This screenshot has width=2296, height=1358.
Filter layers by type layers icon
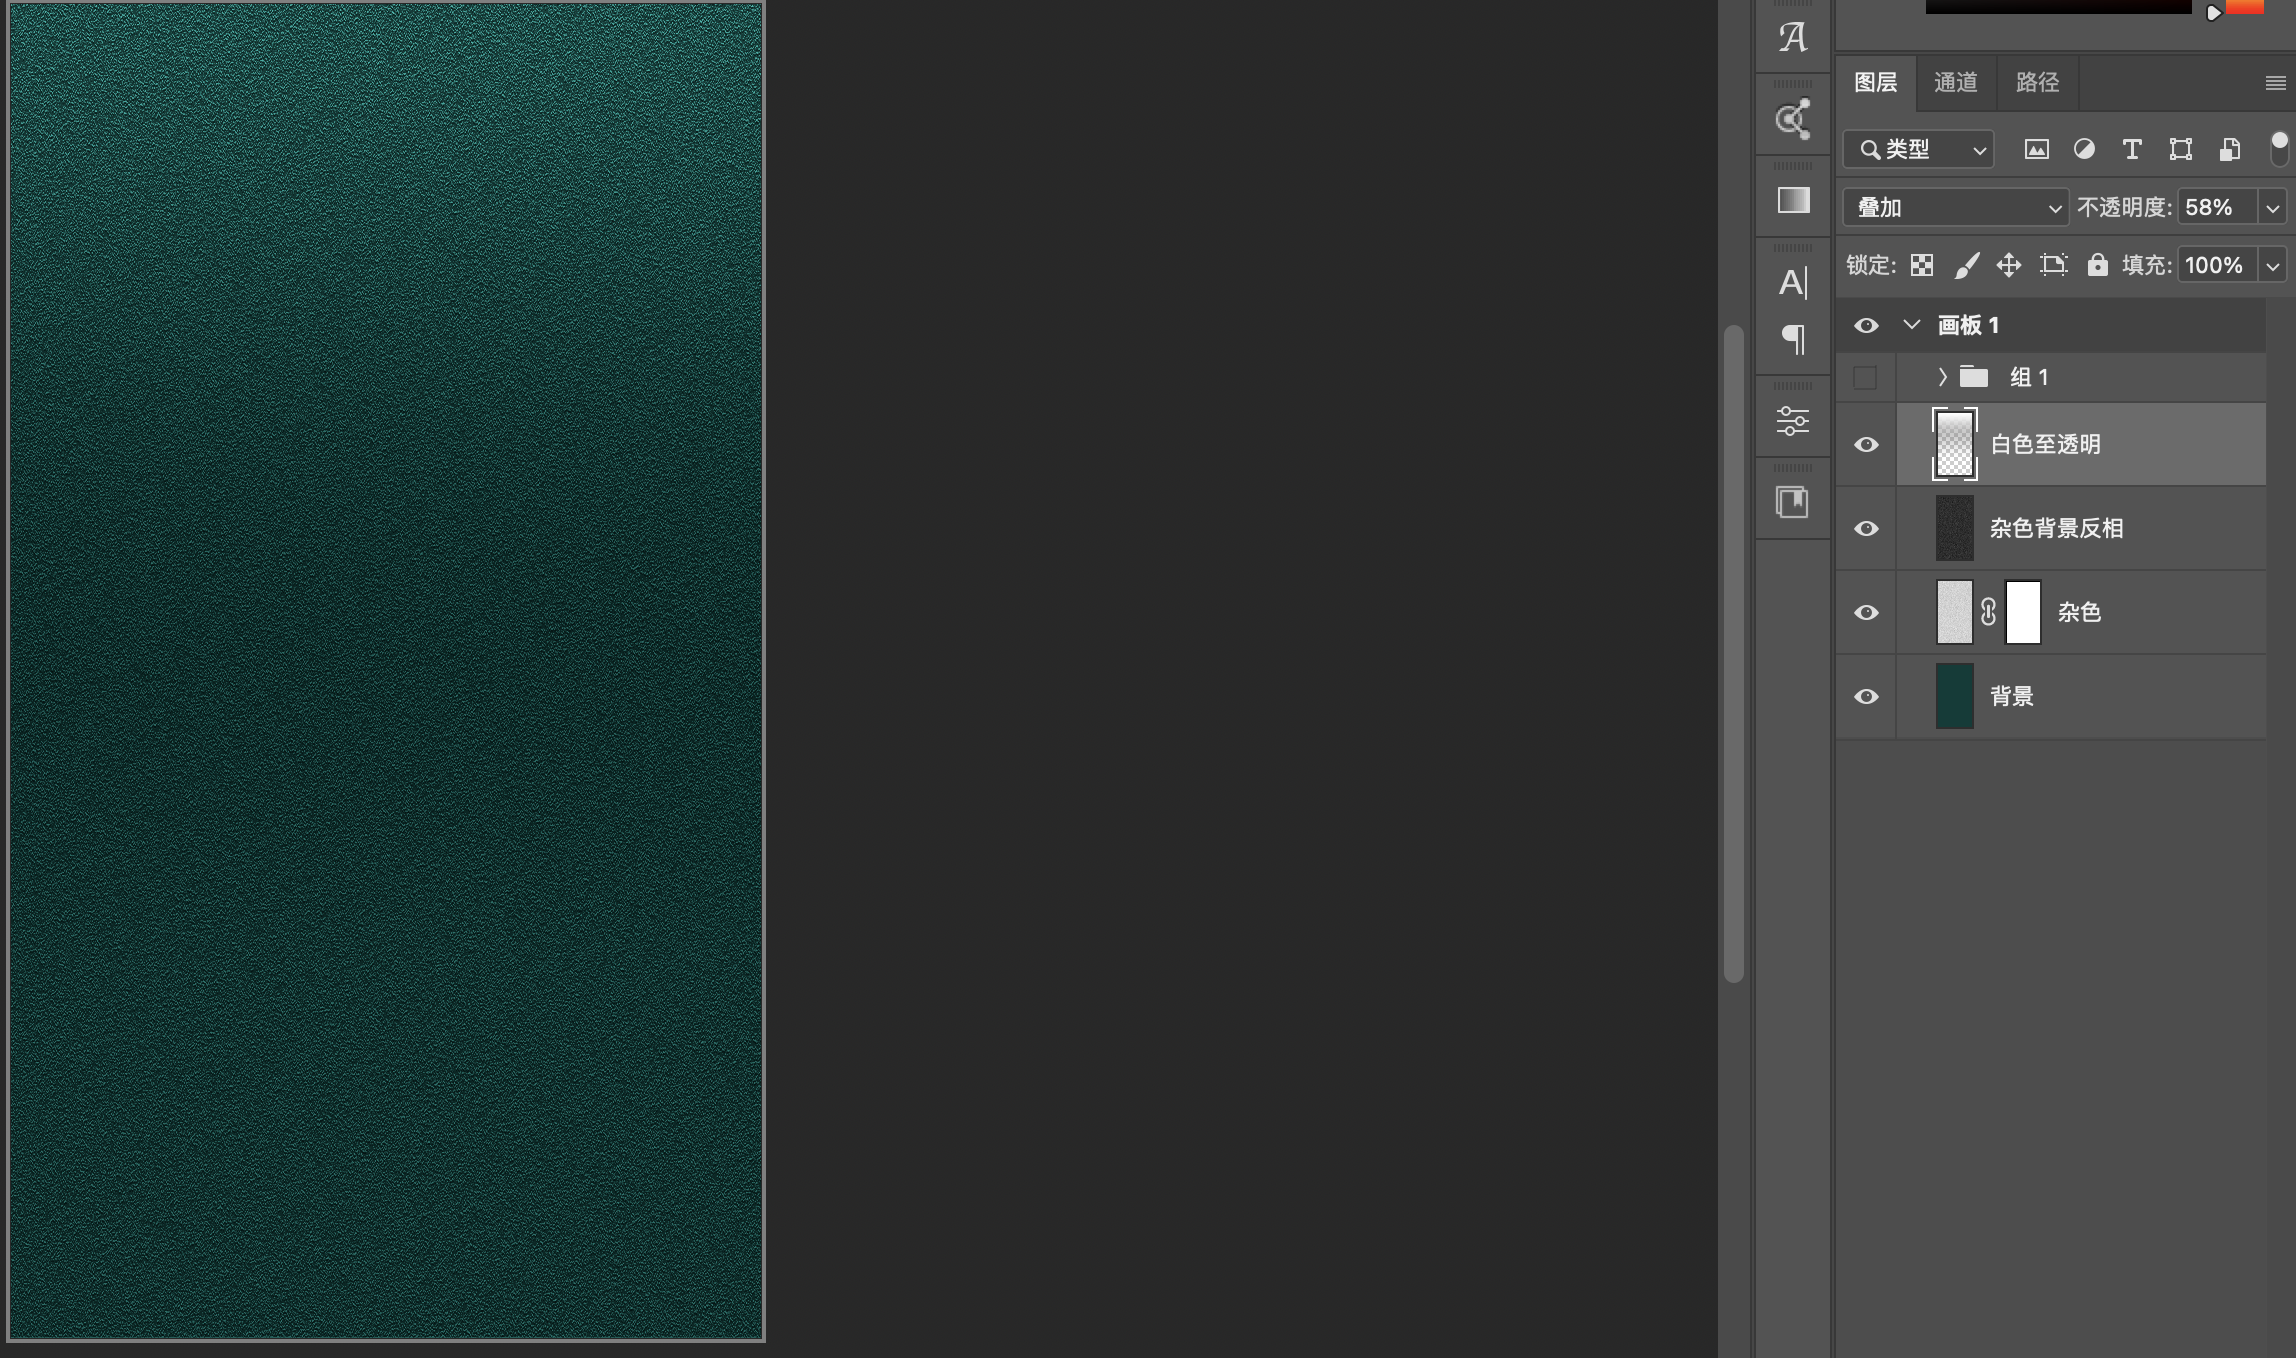(2132, 150)
